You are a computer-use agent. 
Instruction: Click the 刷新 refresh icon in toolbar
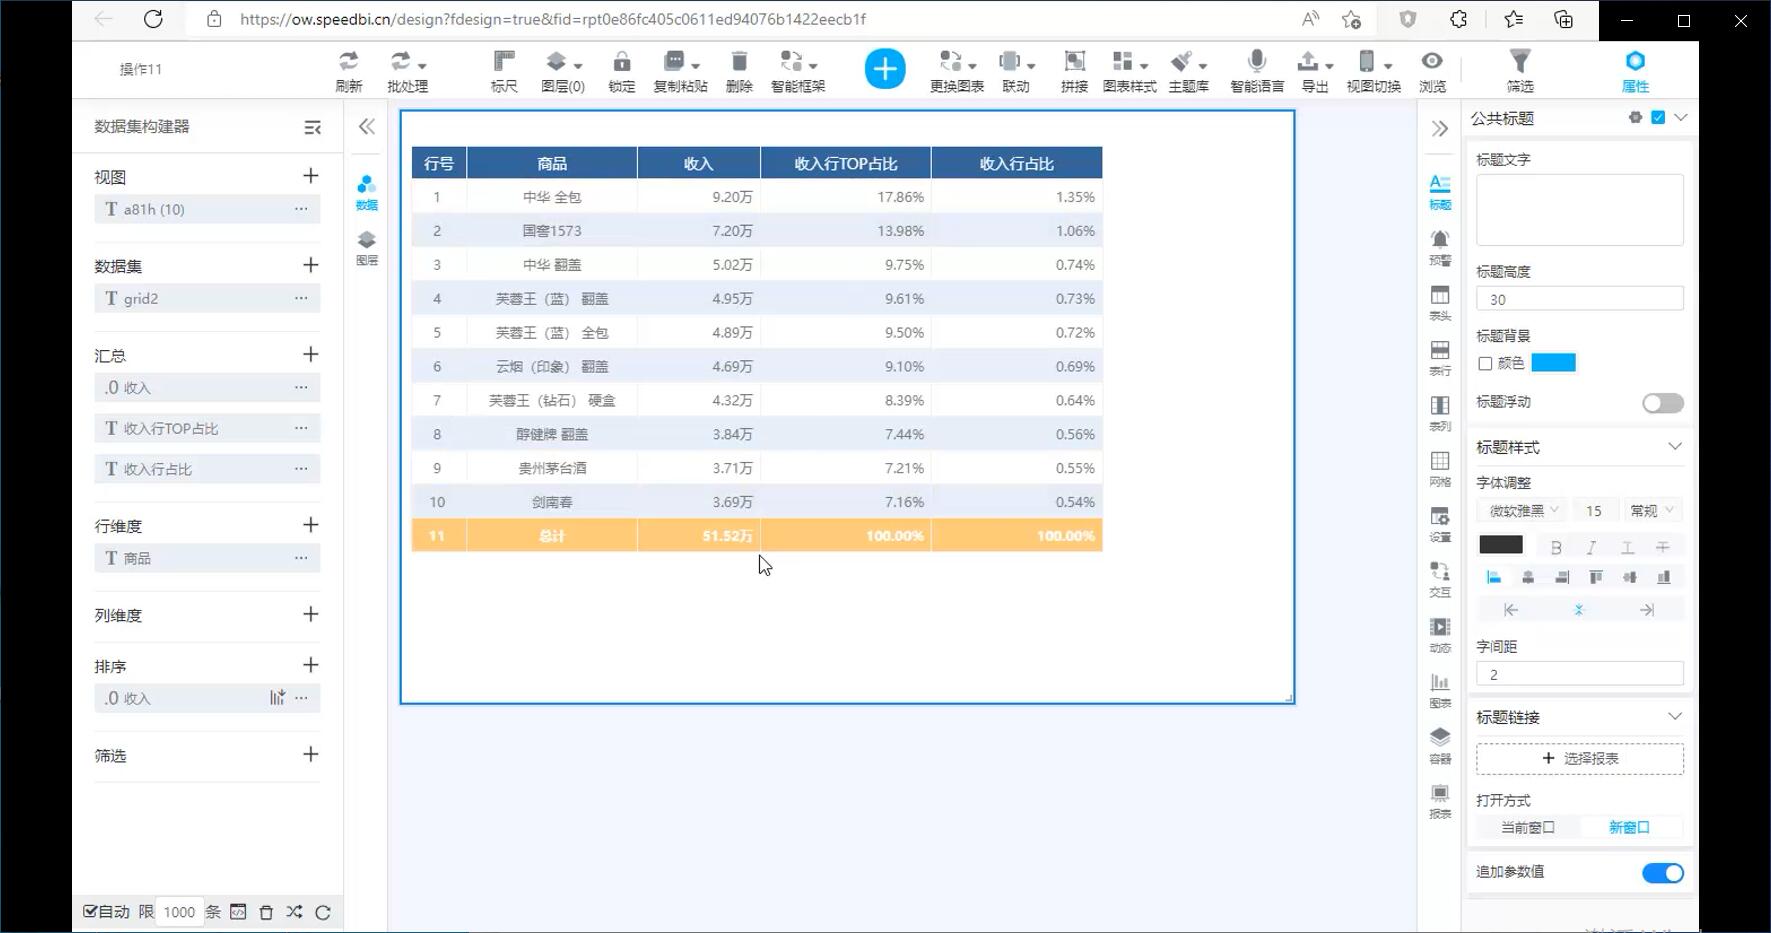tap(348, 62)
